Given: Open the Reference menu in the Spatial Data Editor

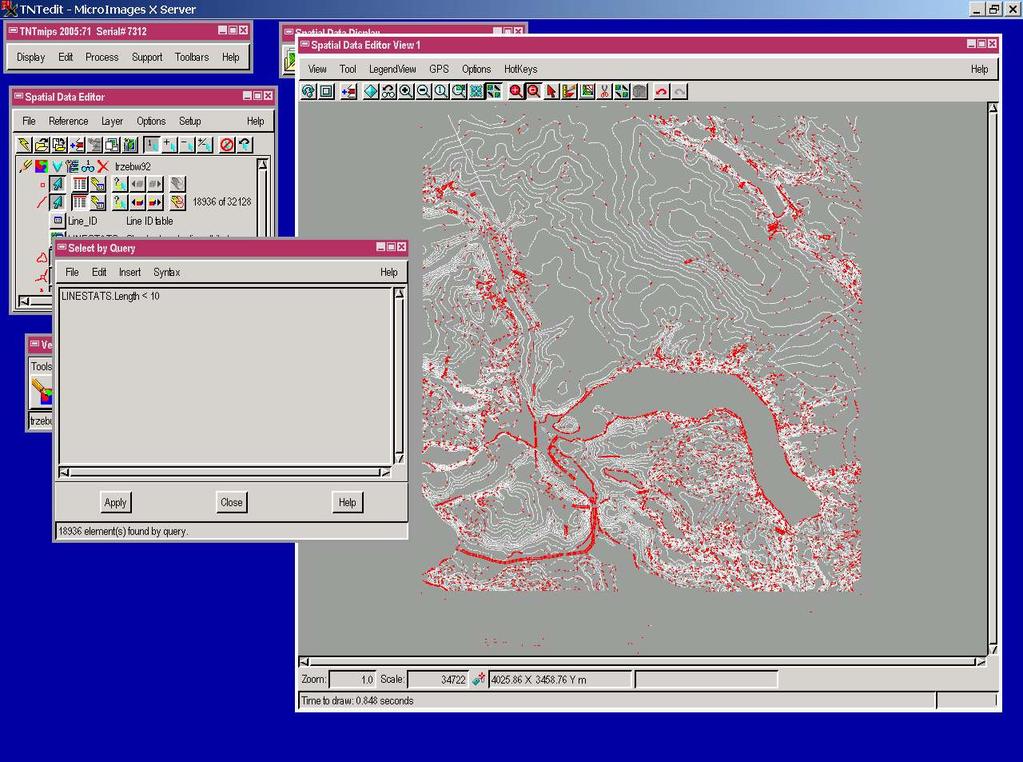Looking at the screenshot, I should click(69, 121).
